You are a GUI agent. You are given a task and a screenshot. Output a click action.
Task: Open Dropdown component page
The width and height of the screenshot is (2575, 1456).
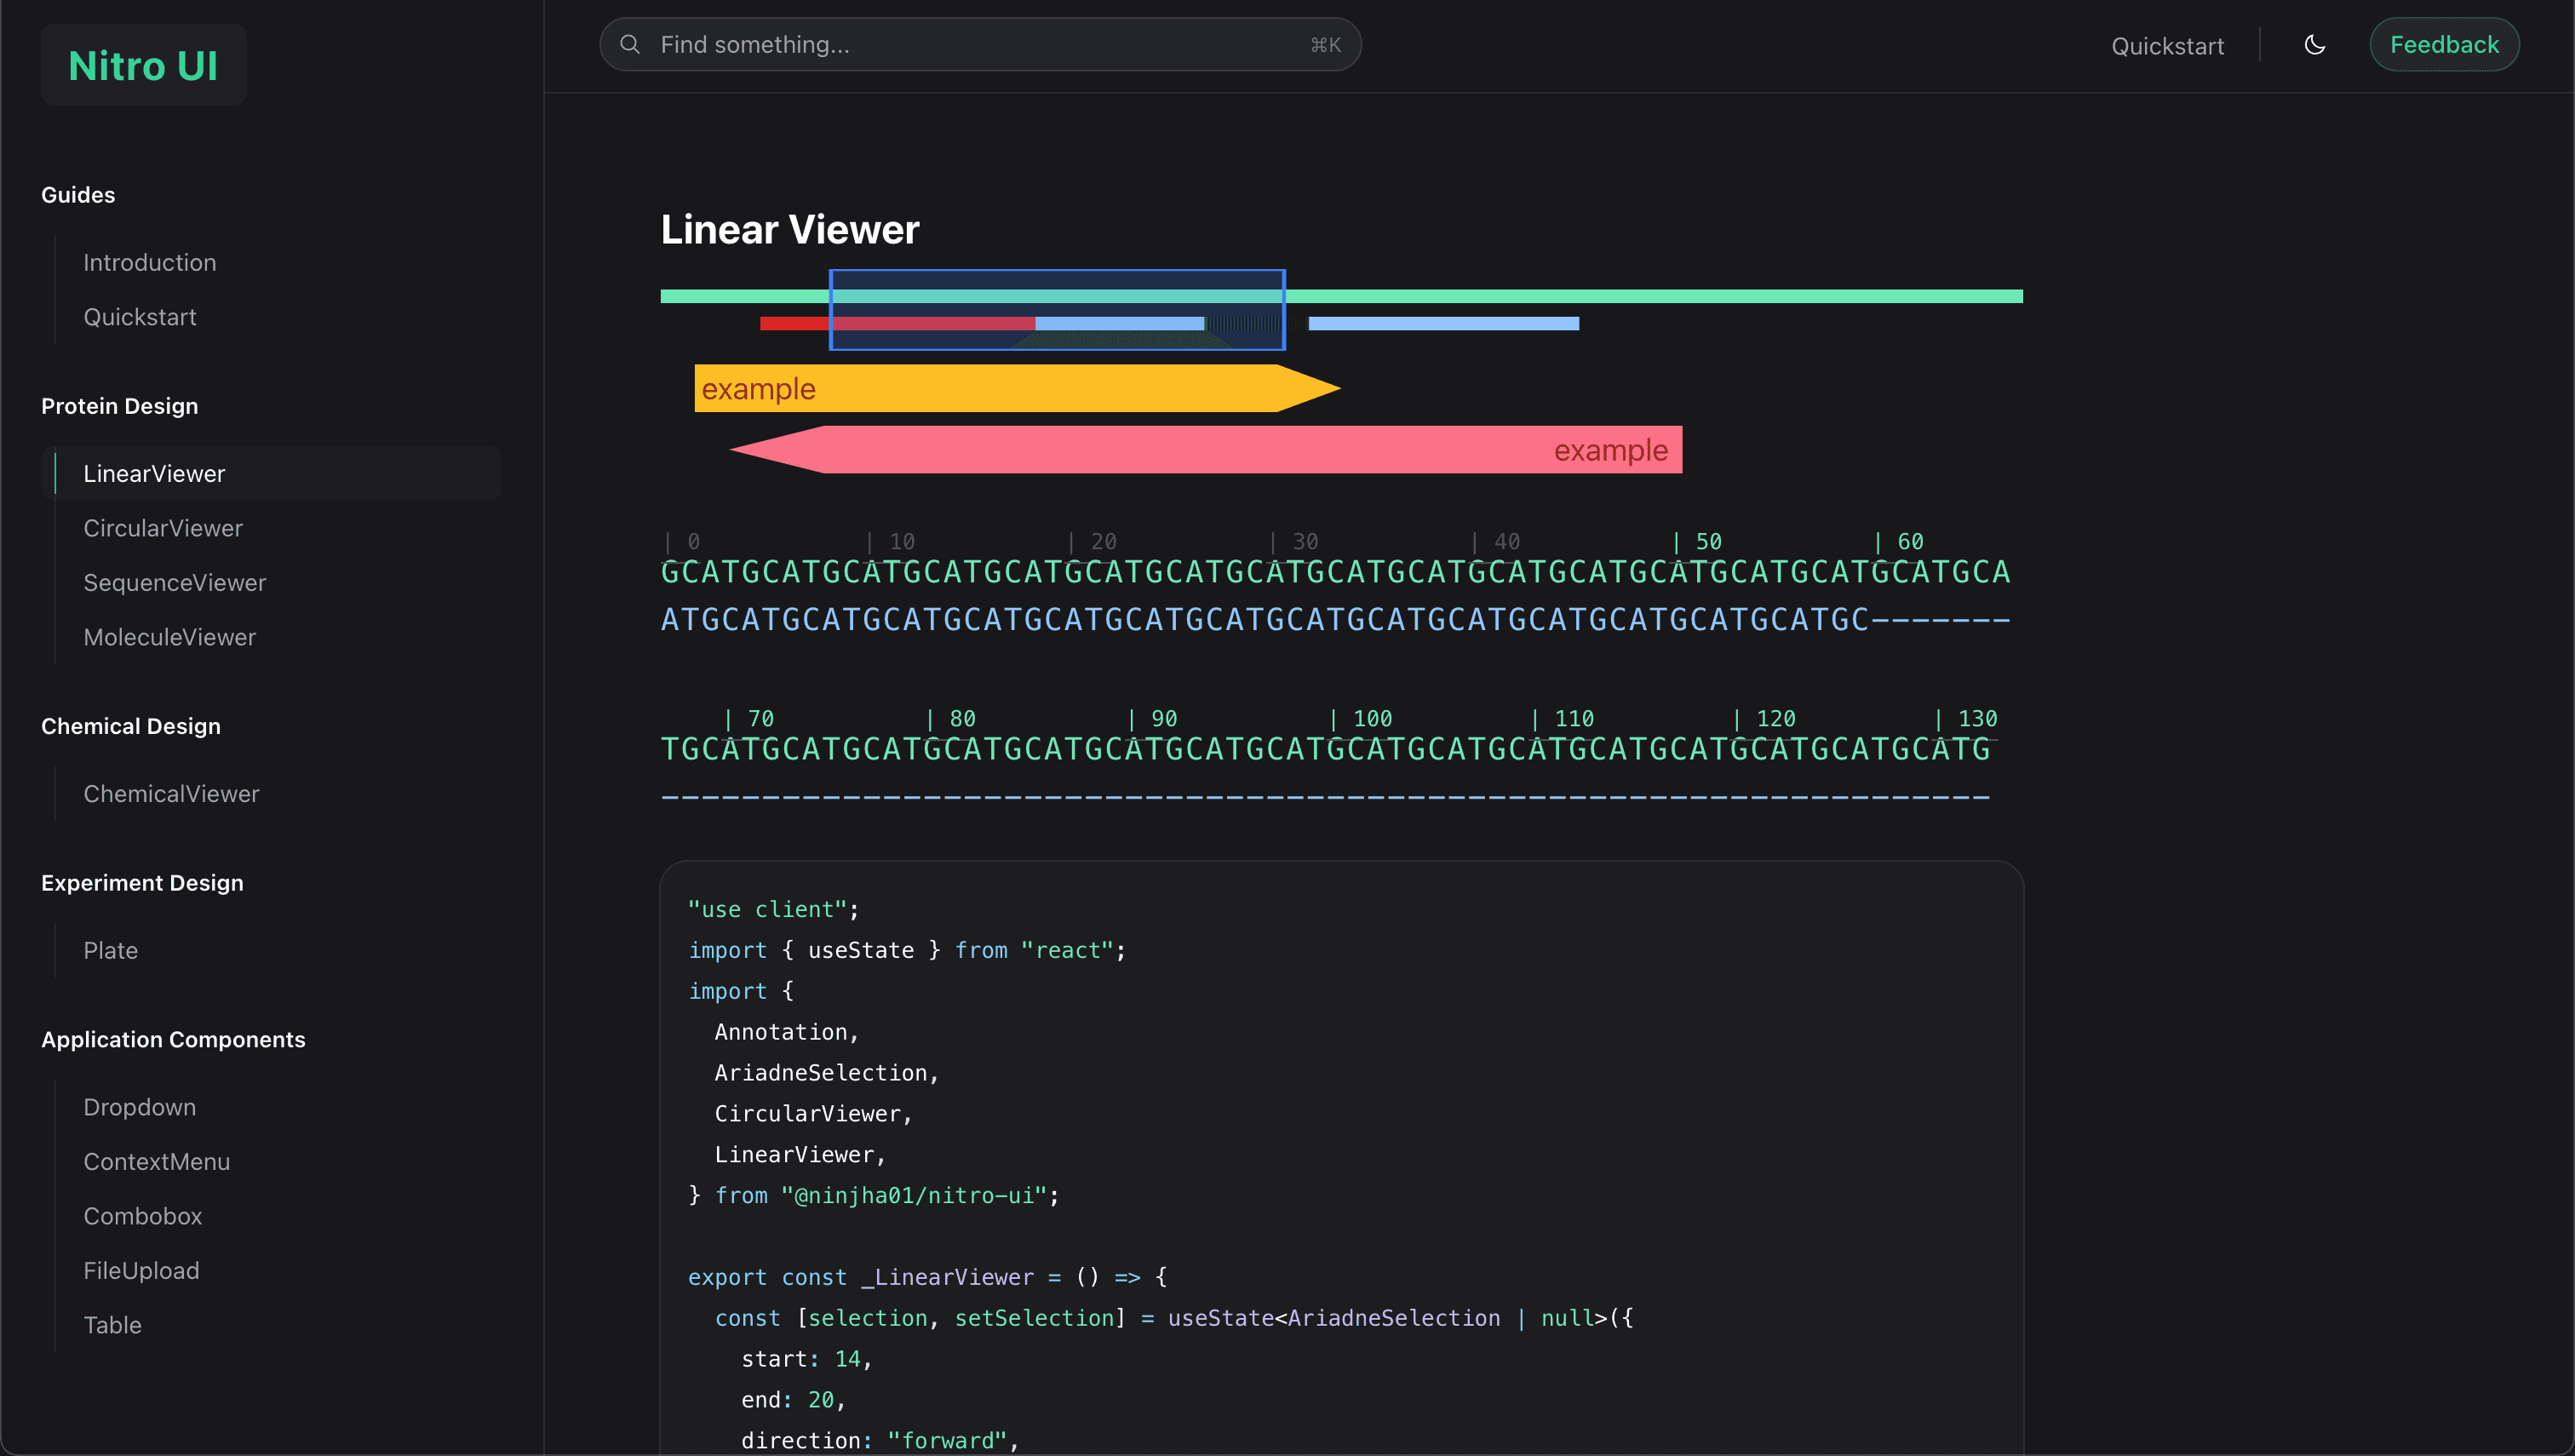click(x=140, y=1107)
